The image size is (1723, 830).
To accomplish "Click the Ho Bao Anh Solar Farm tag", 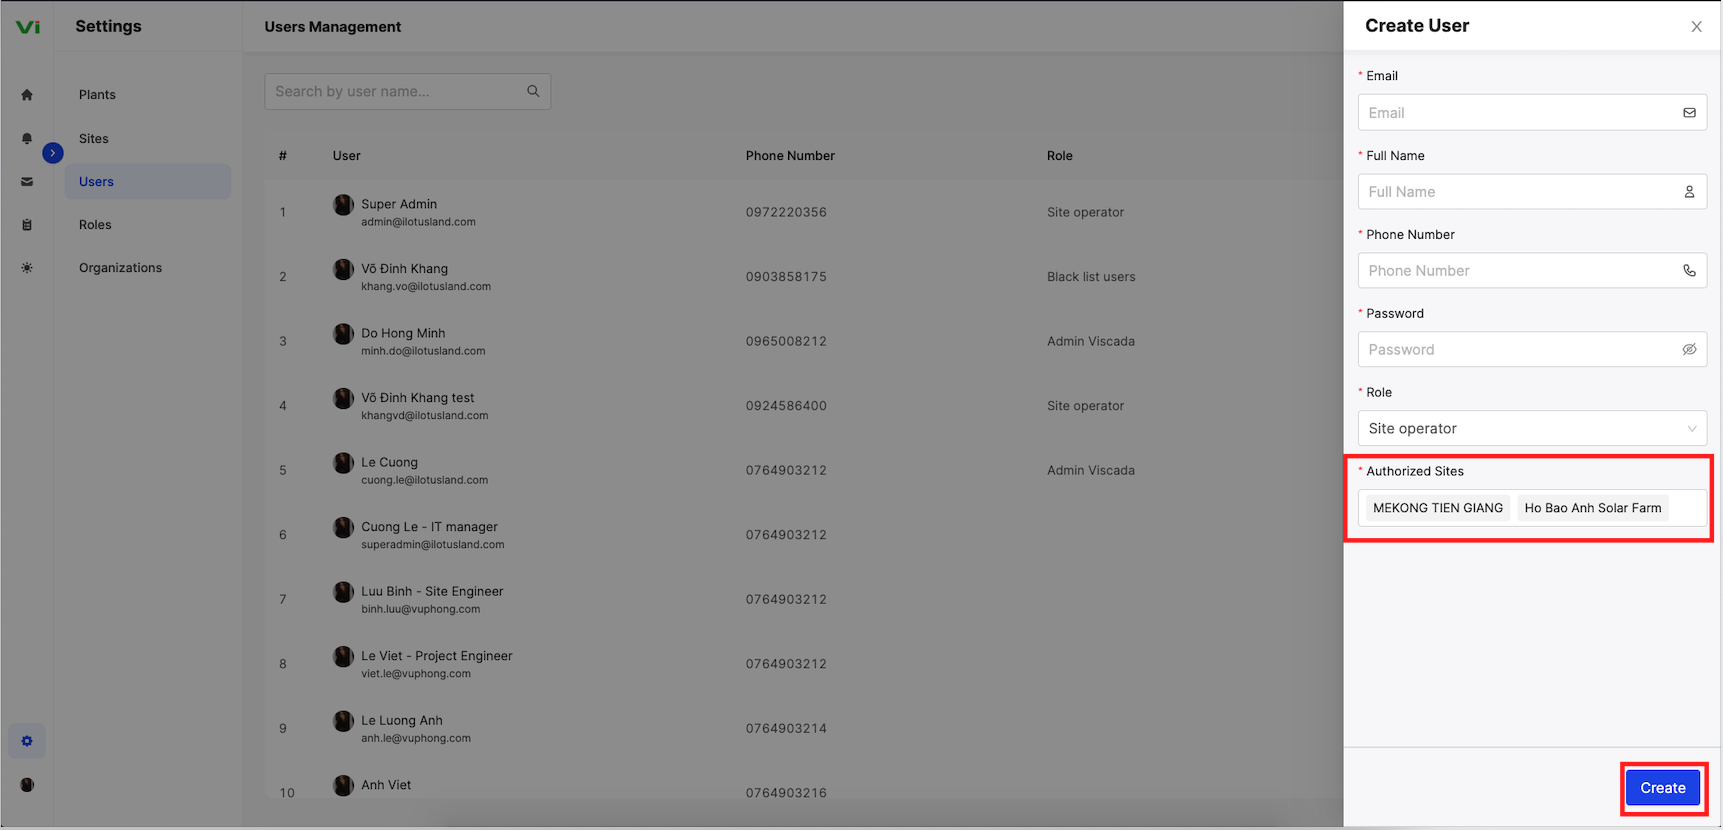I will click(x=1593, y=508).
